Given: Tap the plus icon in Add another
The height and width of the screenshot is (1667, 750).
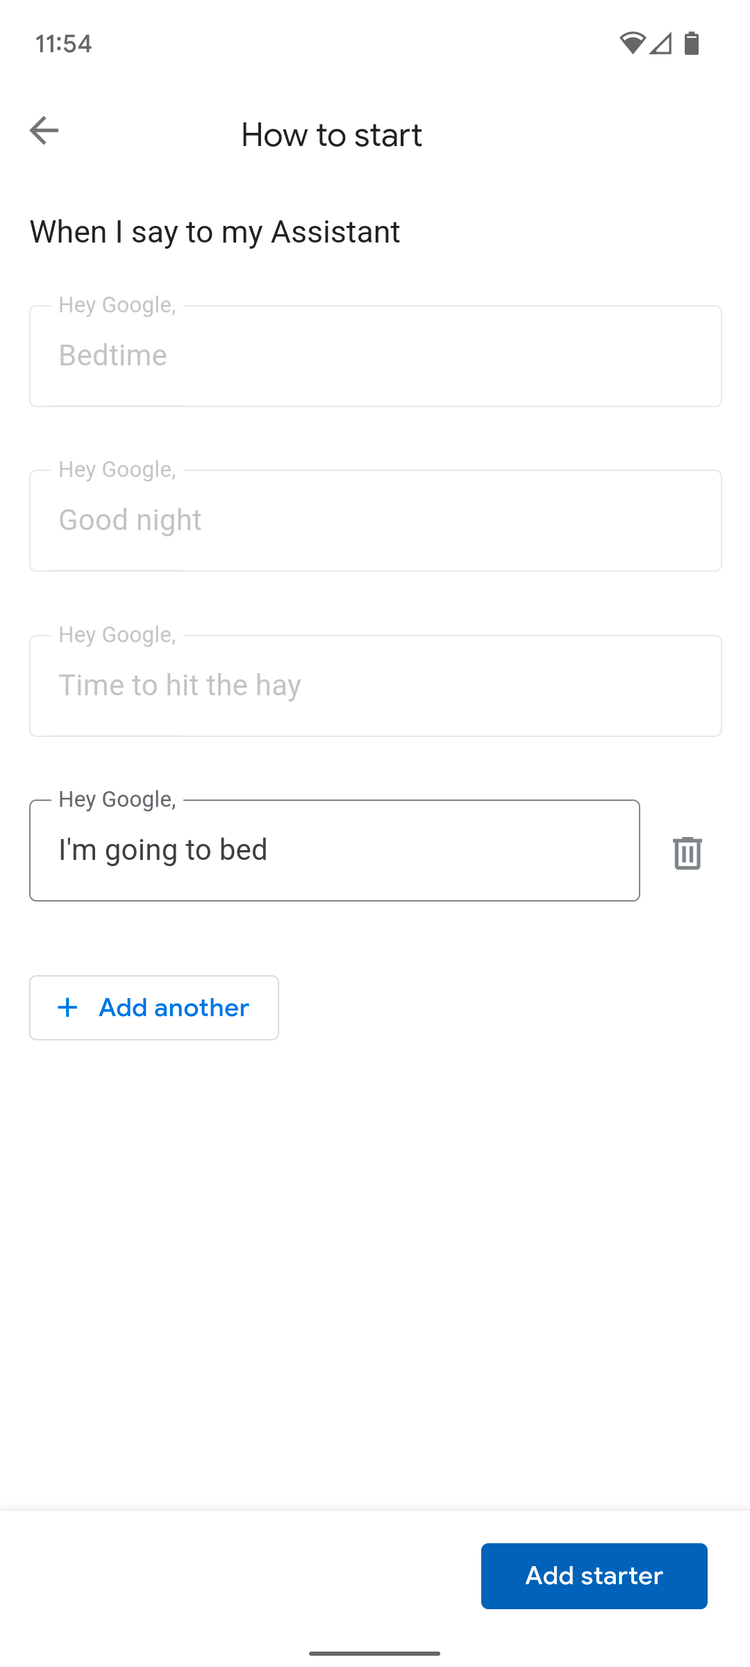Looking at the screenshot, I should pyautogui.click(x=67, y=1007).
